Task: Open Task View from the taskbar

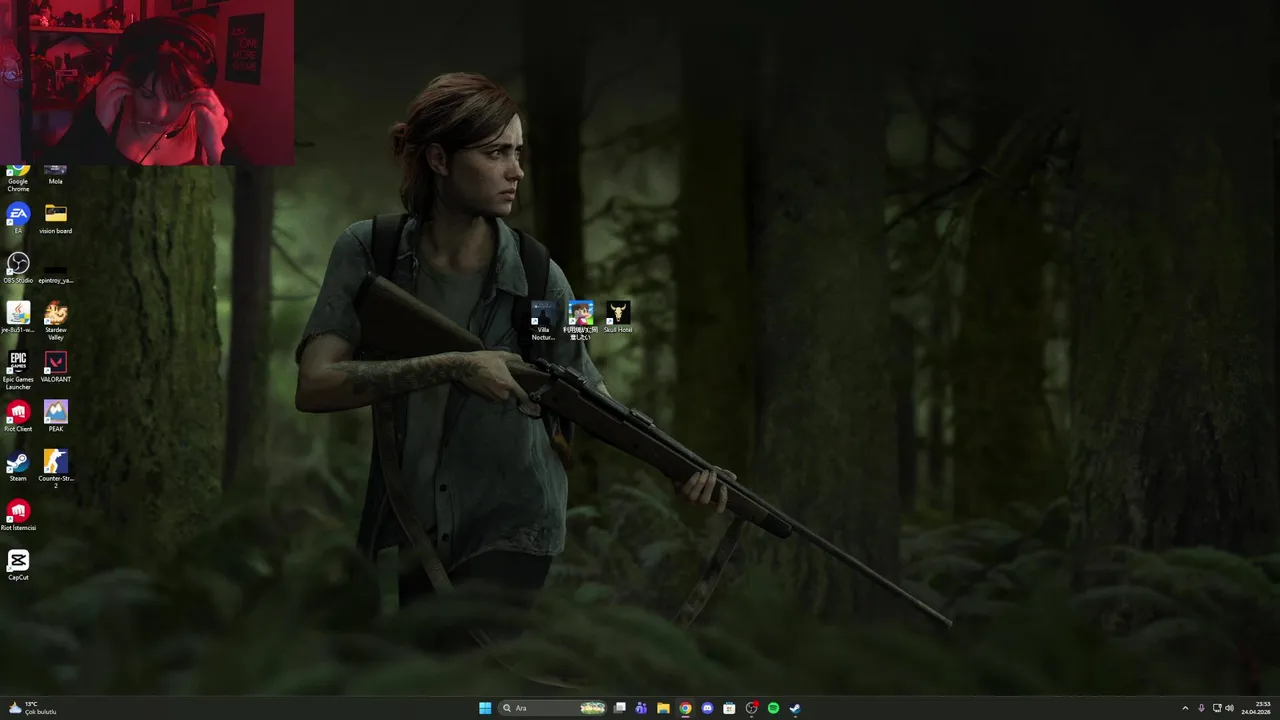Action: point(620,708)
